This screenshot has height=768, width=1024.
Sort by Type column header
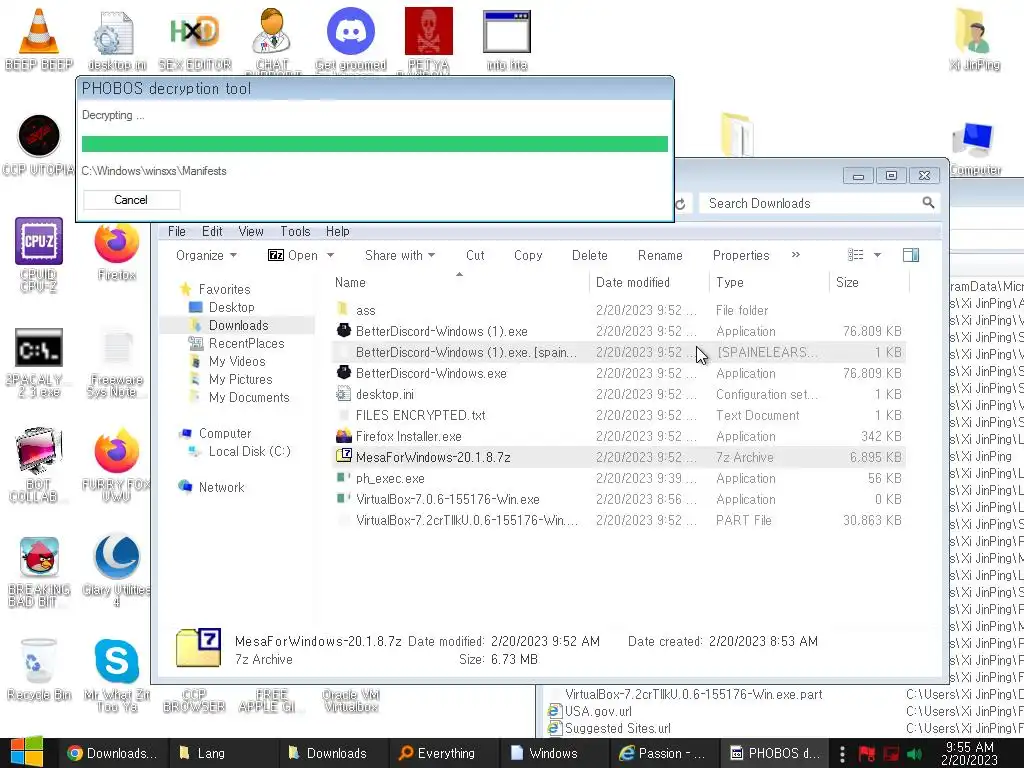[769, 282]
